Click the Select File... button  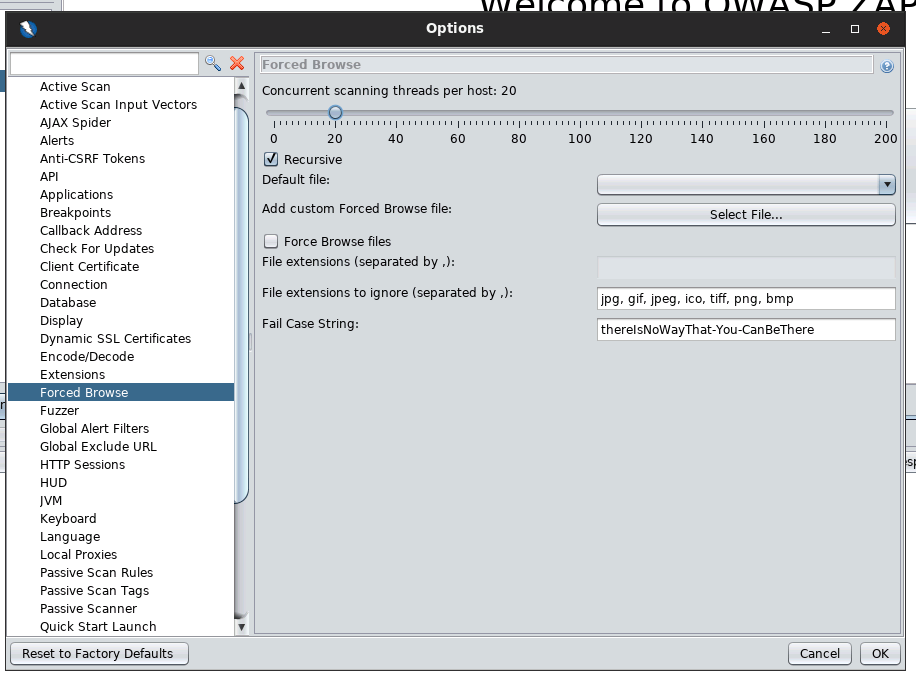(745, 215)
